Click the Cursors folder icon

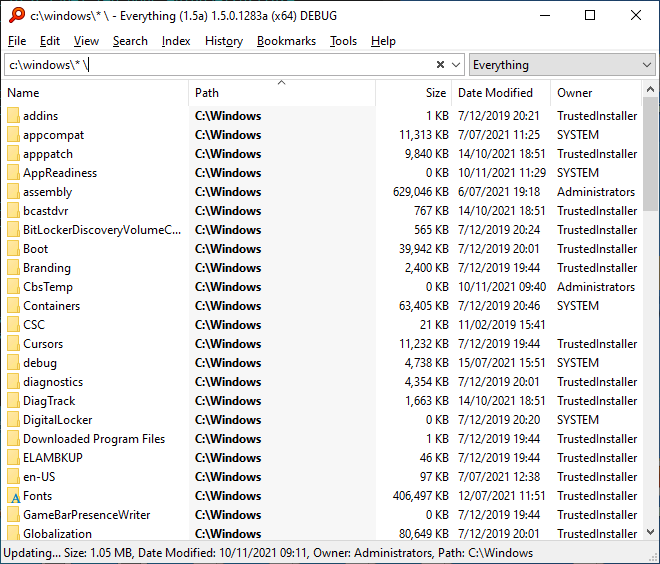tap(13, 343)
